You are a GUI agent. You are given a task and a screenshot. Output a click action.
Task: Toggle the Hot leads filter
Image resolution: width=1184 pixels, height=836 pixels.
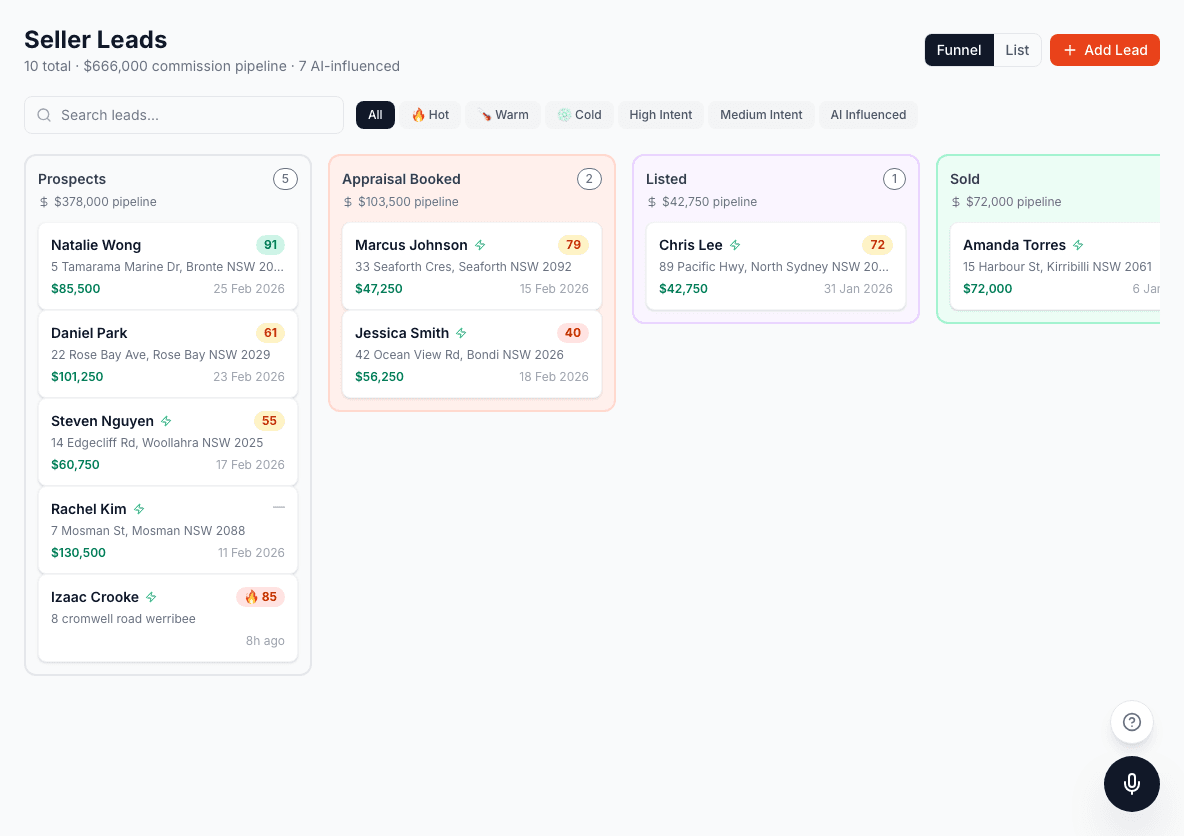pos(431,114)
